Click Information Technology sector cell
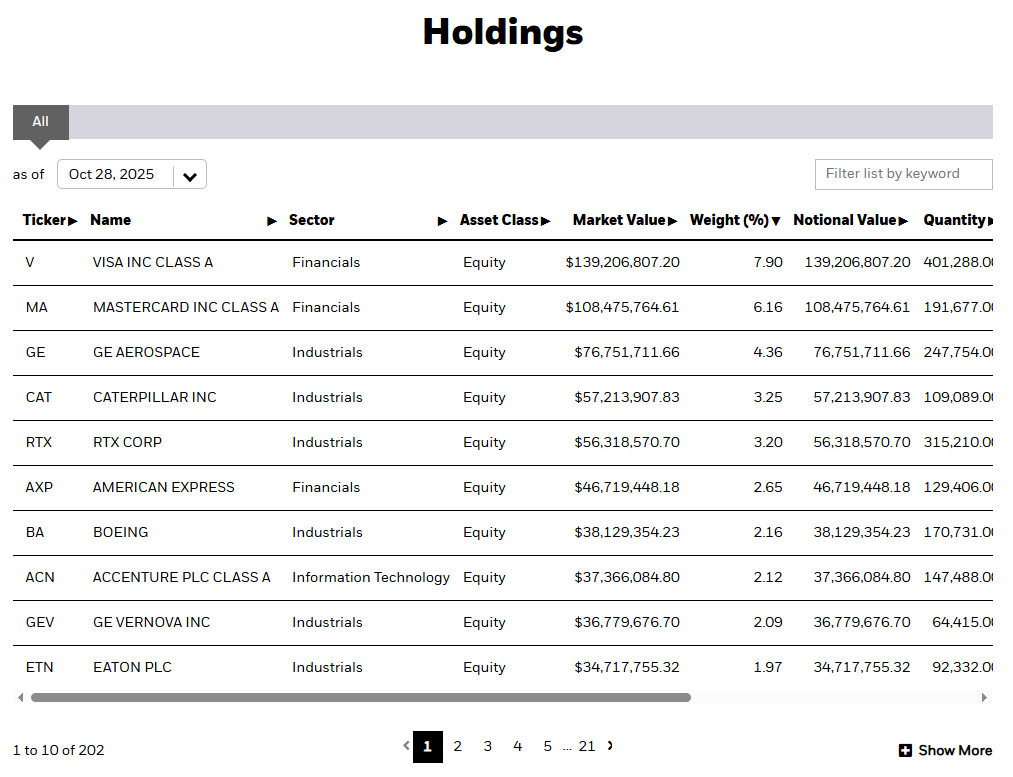This screenshot has width=1013, height=777. pyautogui.click(x=371, y=577)
